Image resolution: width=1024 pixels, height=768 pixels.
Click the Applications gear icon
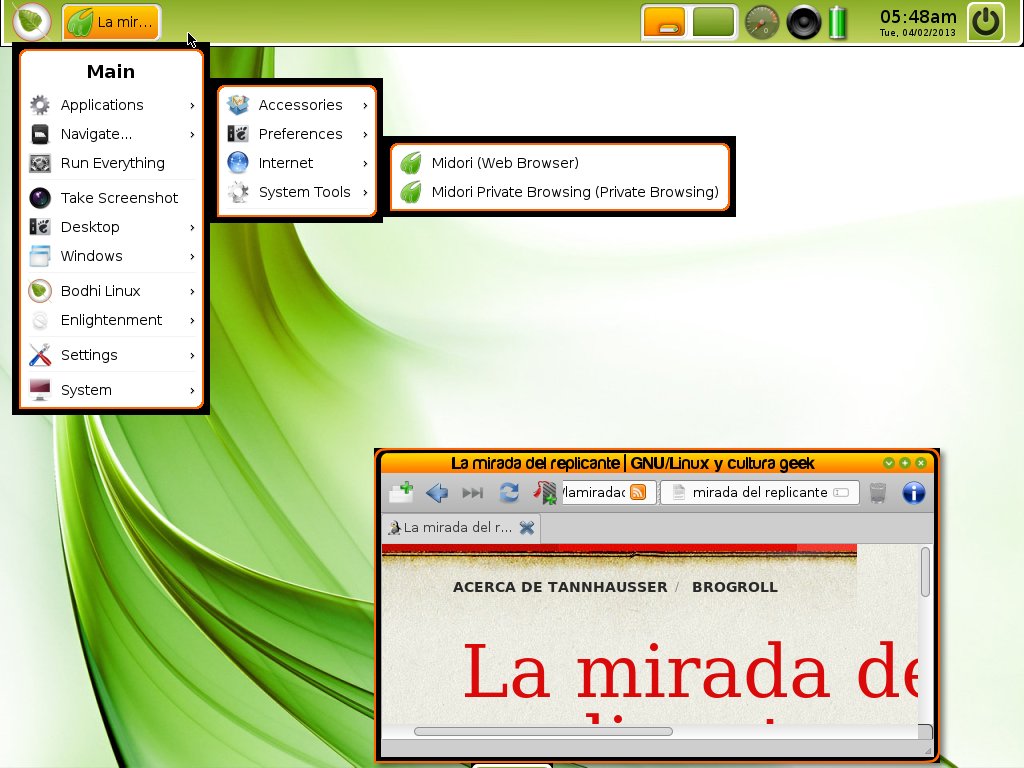click(40, 105)
